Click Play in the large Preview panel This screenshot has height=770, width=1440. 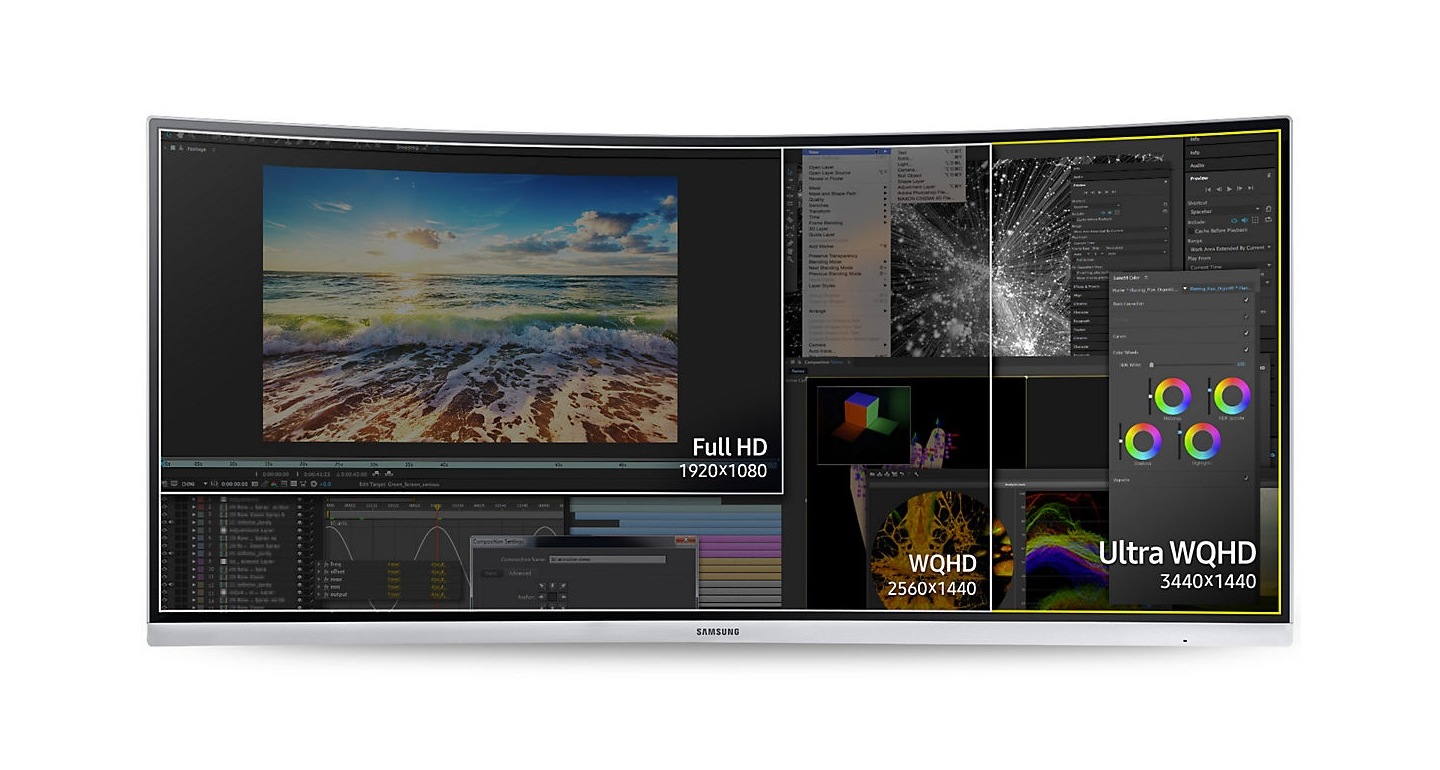click(x=1230, y=189)
